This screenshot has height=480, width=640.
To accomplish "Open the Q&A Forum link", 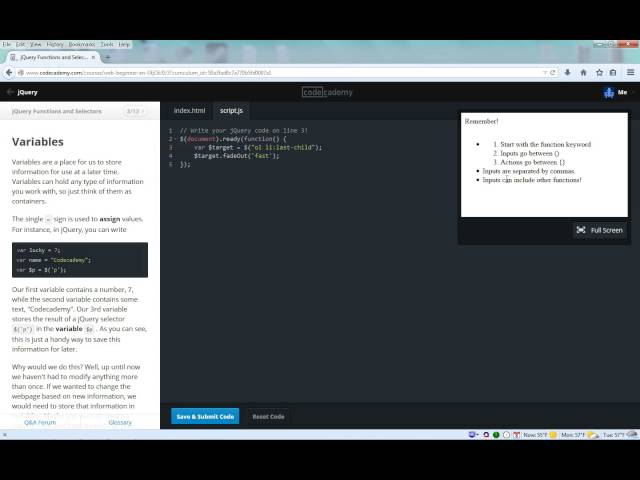I will [x=40, y=422].
